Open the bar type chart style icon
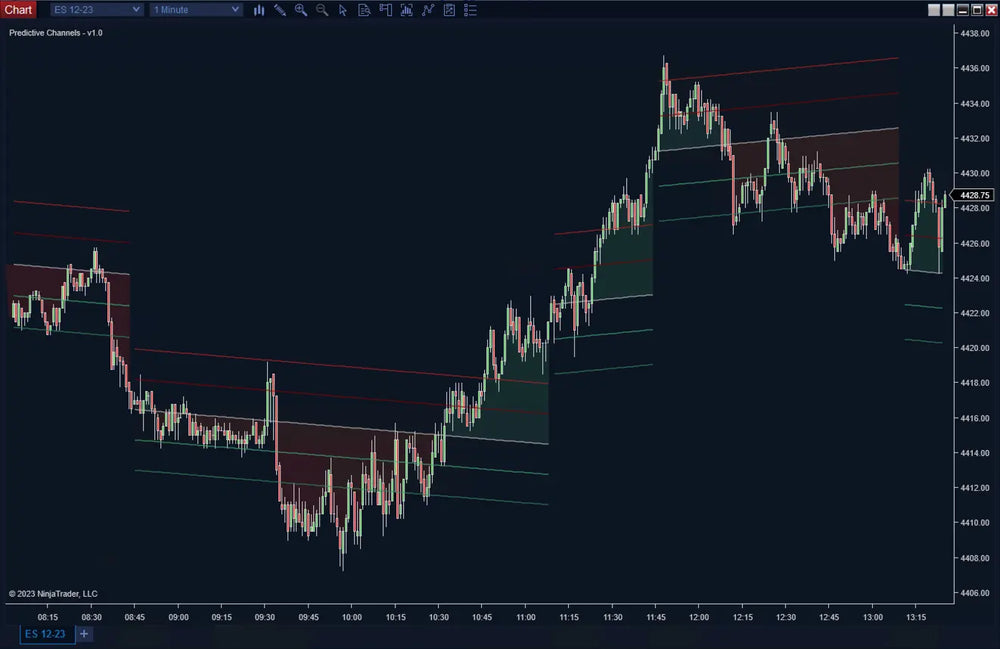 click(259, 10)
